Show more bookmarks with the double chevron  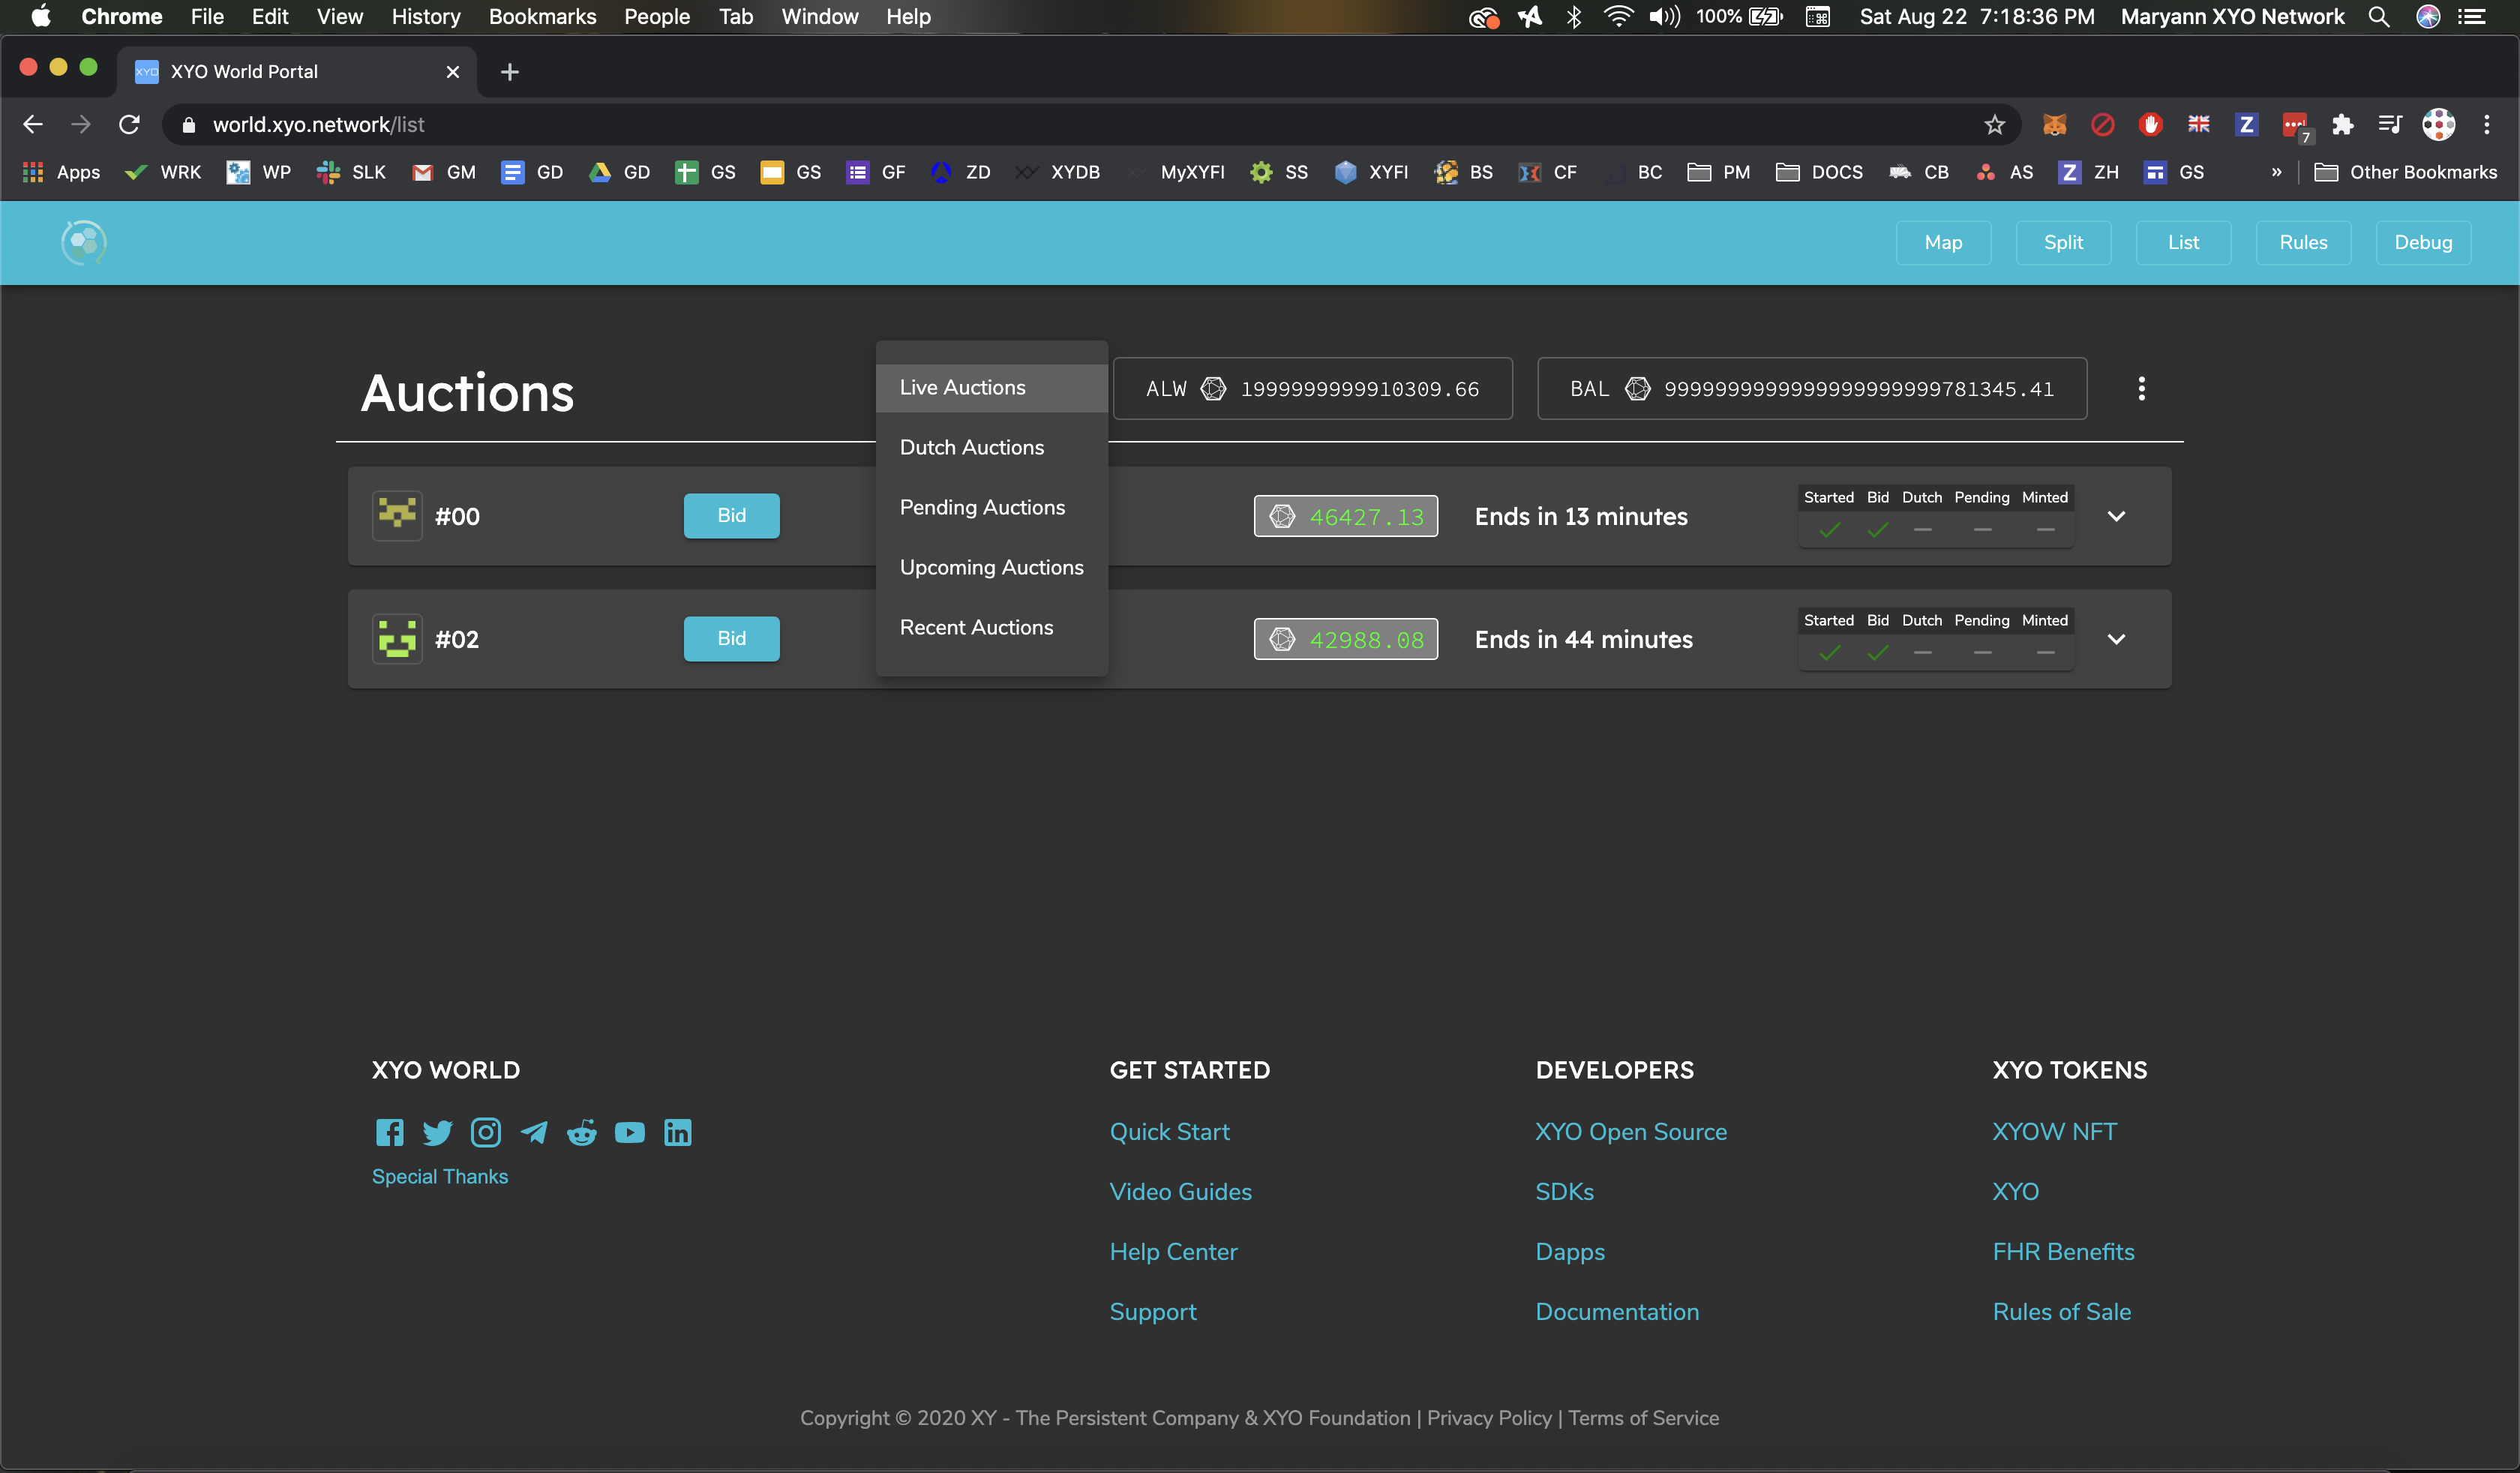tap(2276, 172)
